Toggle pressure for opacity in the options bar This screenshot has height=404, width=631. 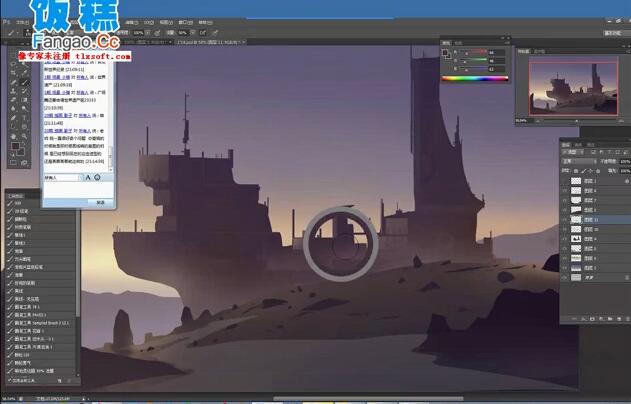(157, 33)
